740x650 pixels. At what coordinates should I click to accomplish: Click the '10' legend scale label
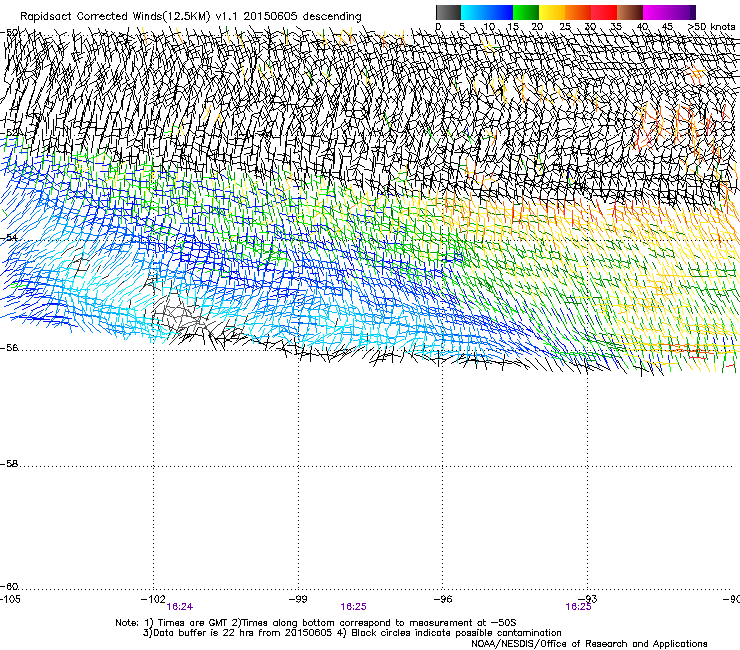(489, 26)
